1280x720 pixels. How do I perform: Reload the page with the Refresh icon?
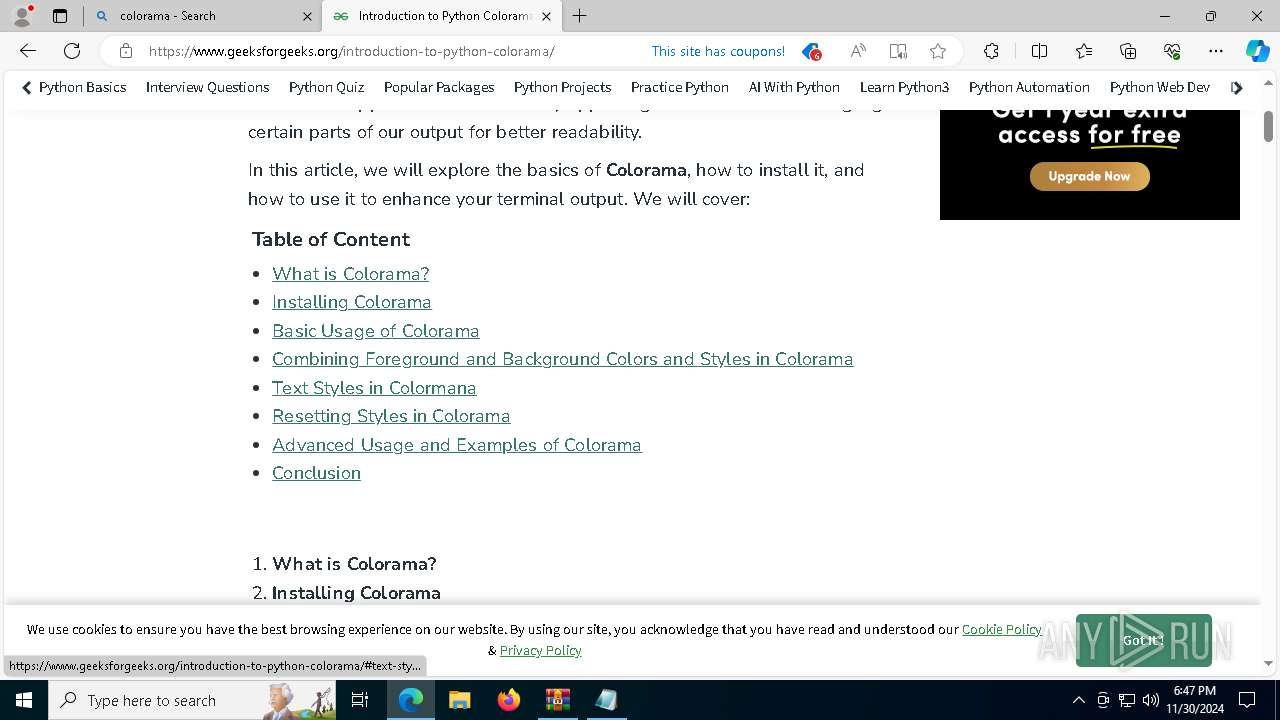[72, 51]
